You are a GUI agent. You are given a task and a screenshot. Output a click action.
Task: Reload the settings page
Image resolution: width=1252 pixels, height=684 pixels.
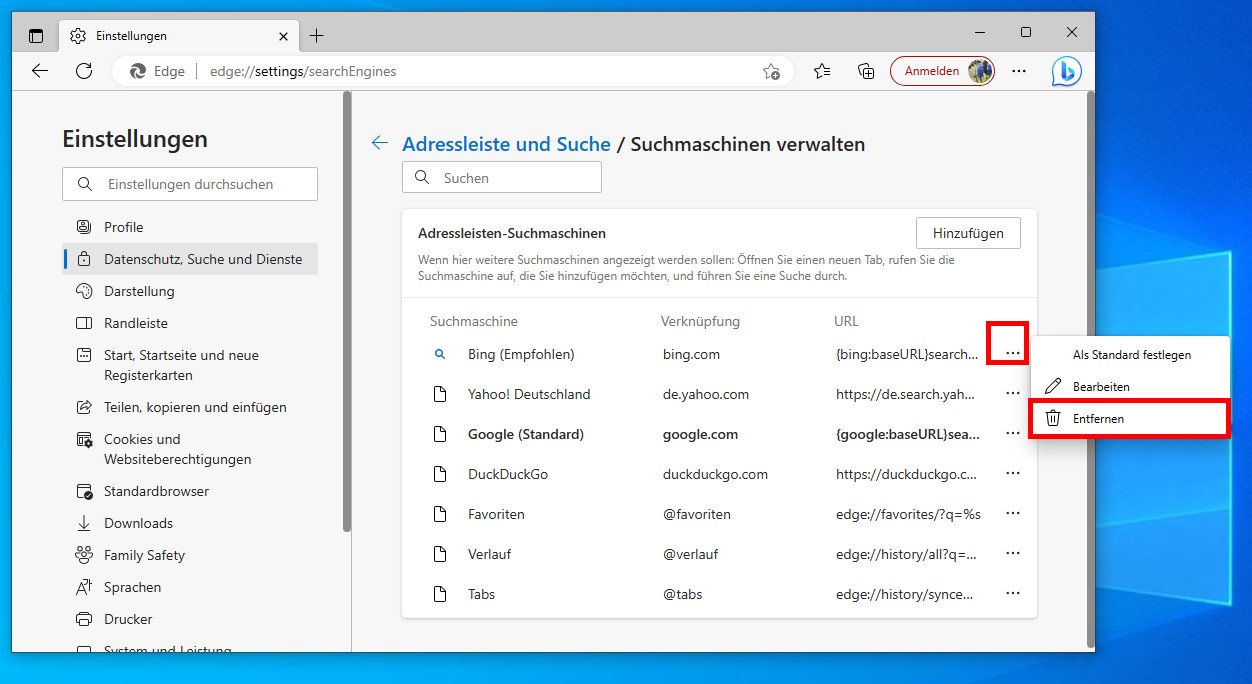(x=84, y=71)
